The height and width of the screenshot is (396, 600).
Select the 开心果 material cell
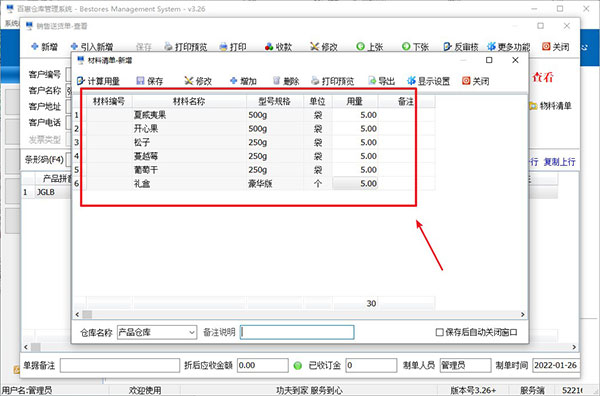coord(189,129)
